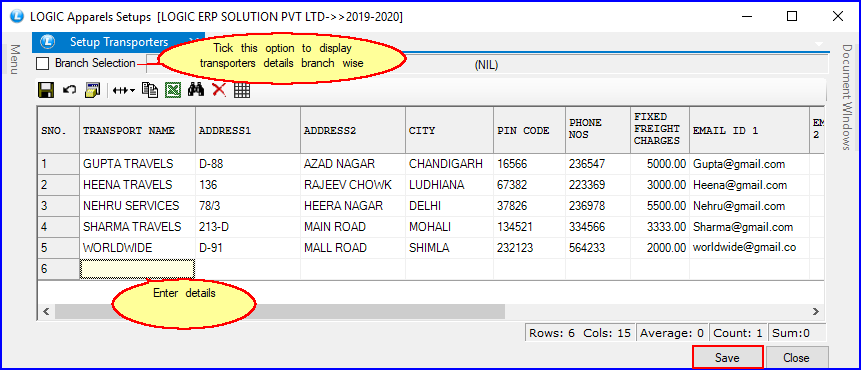The height and width of the screenshot is (370, 861).
Task: Open the Menu side panel tab
Action: tap(15, 59)
